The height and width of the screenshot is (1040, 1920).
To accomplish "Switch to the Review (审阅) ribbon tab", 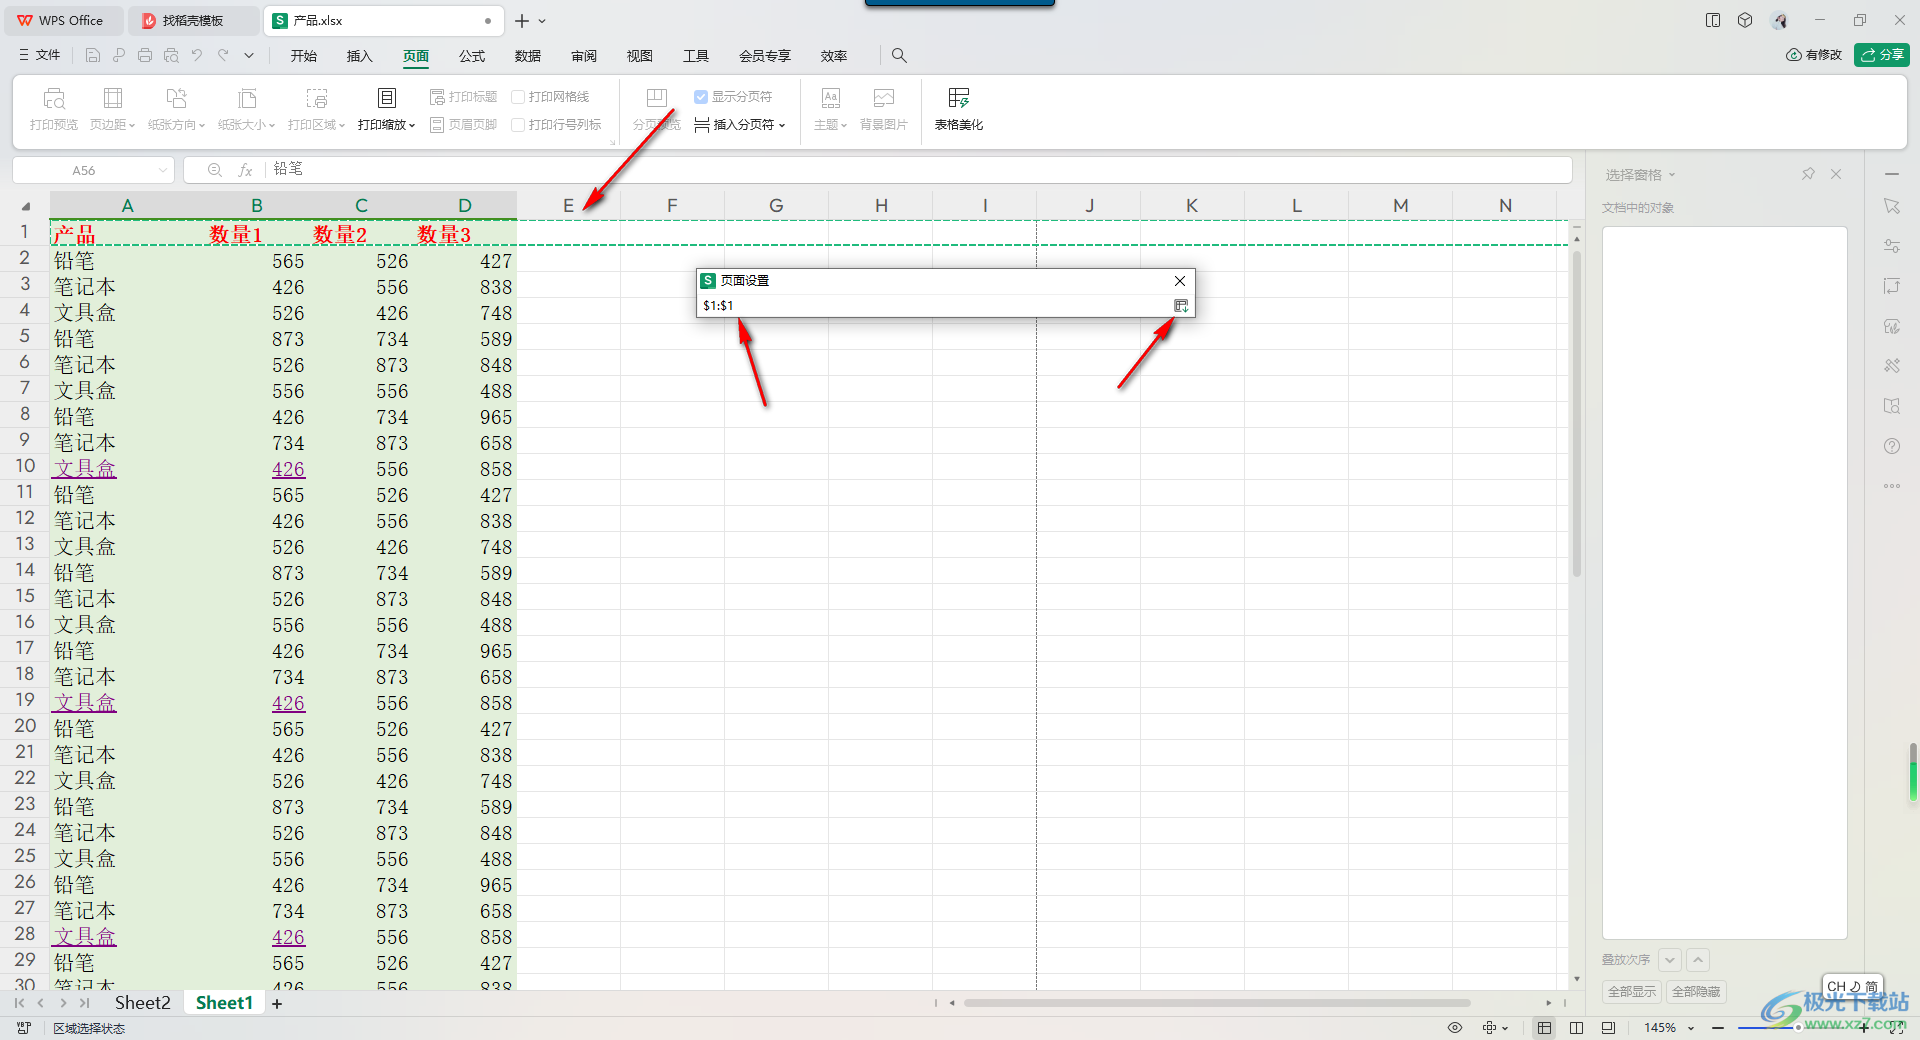I will (x=584, y=56).
